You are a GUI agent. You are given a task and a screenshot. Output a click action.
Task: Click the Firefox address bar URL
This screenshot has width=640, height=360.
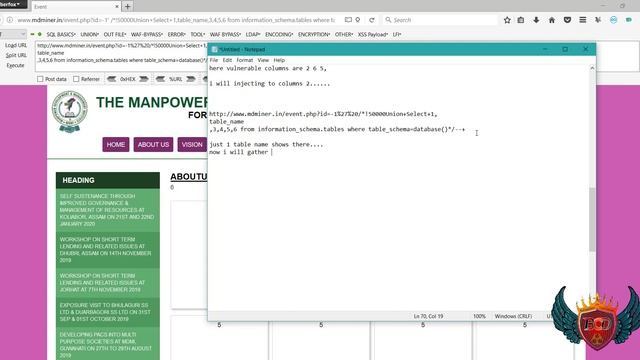(176, 20)
